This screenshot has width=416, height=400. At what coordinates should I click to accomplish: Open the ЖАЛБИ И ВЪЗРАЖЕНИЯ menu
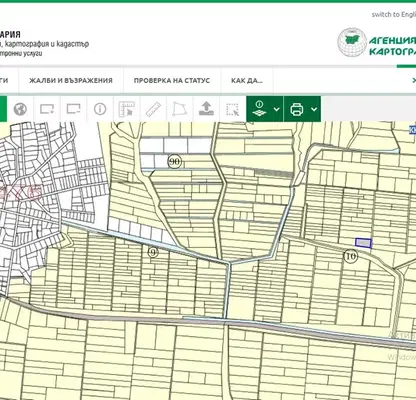click(71, 81)
